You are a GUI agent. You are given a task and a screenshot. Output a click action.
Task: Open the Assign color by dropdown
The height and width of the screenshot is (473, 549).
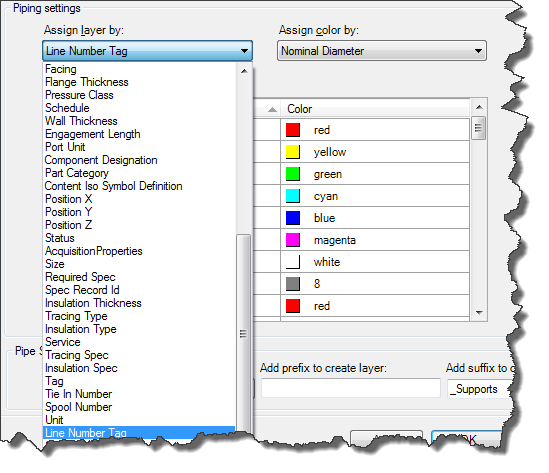(x=382, y=51)
